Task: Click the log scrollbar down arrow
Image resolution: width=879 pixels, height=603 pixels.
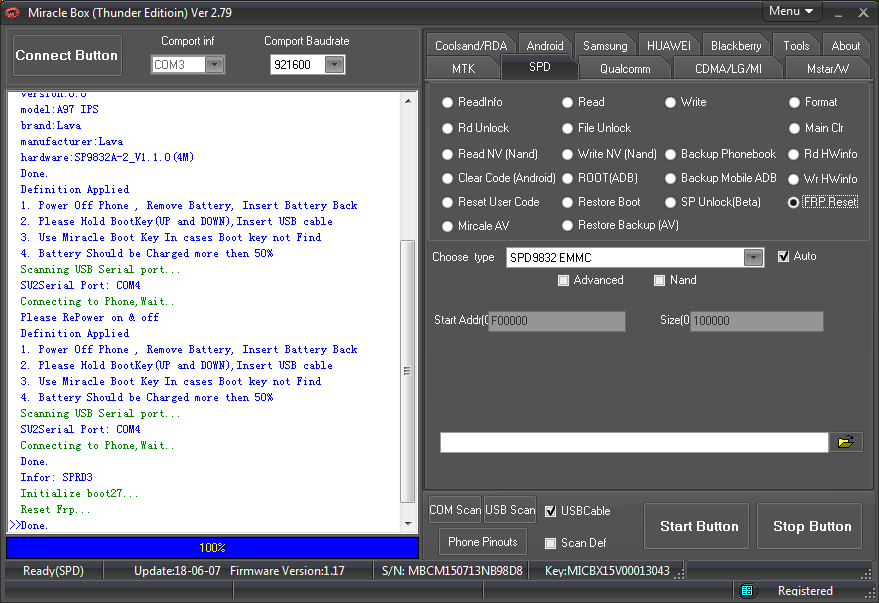Action: [408, 524]
